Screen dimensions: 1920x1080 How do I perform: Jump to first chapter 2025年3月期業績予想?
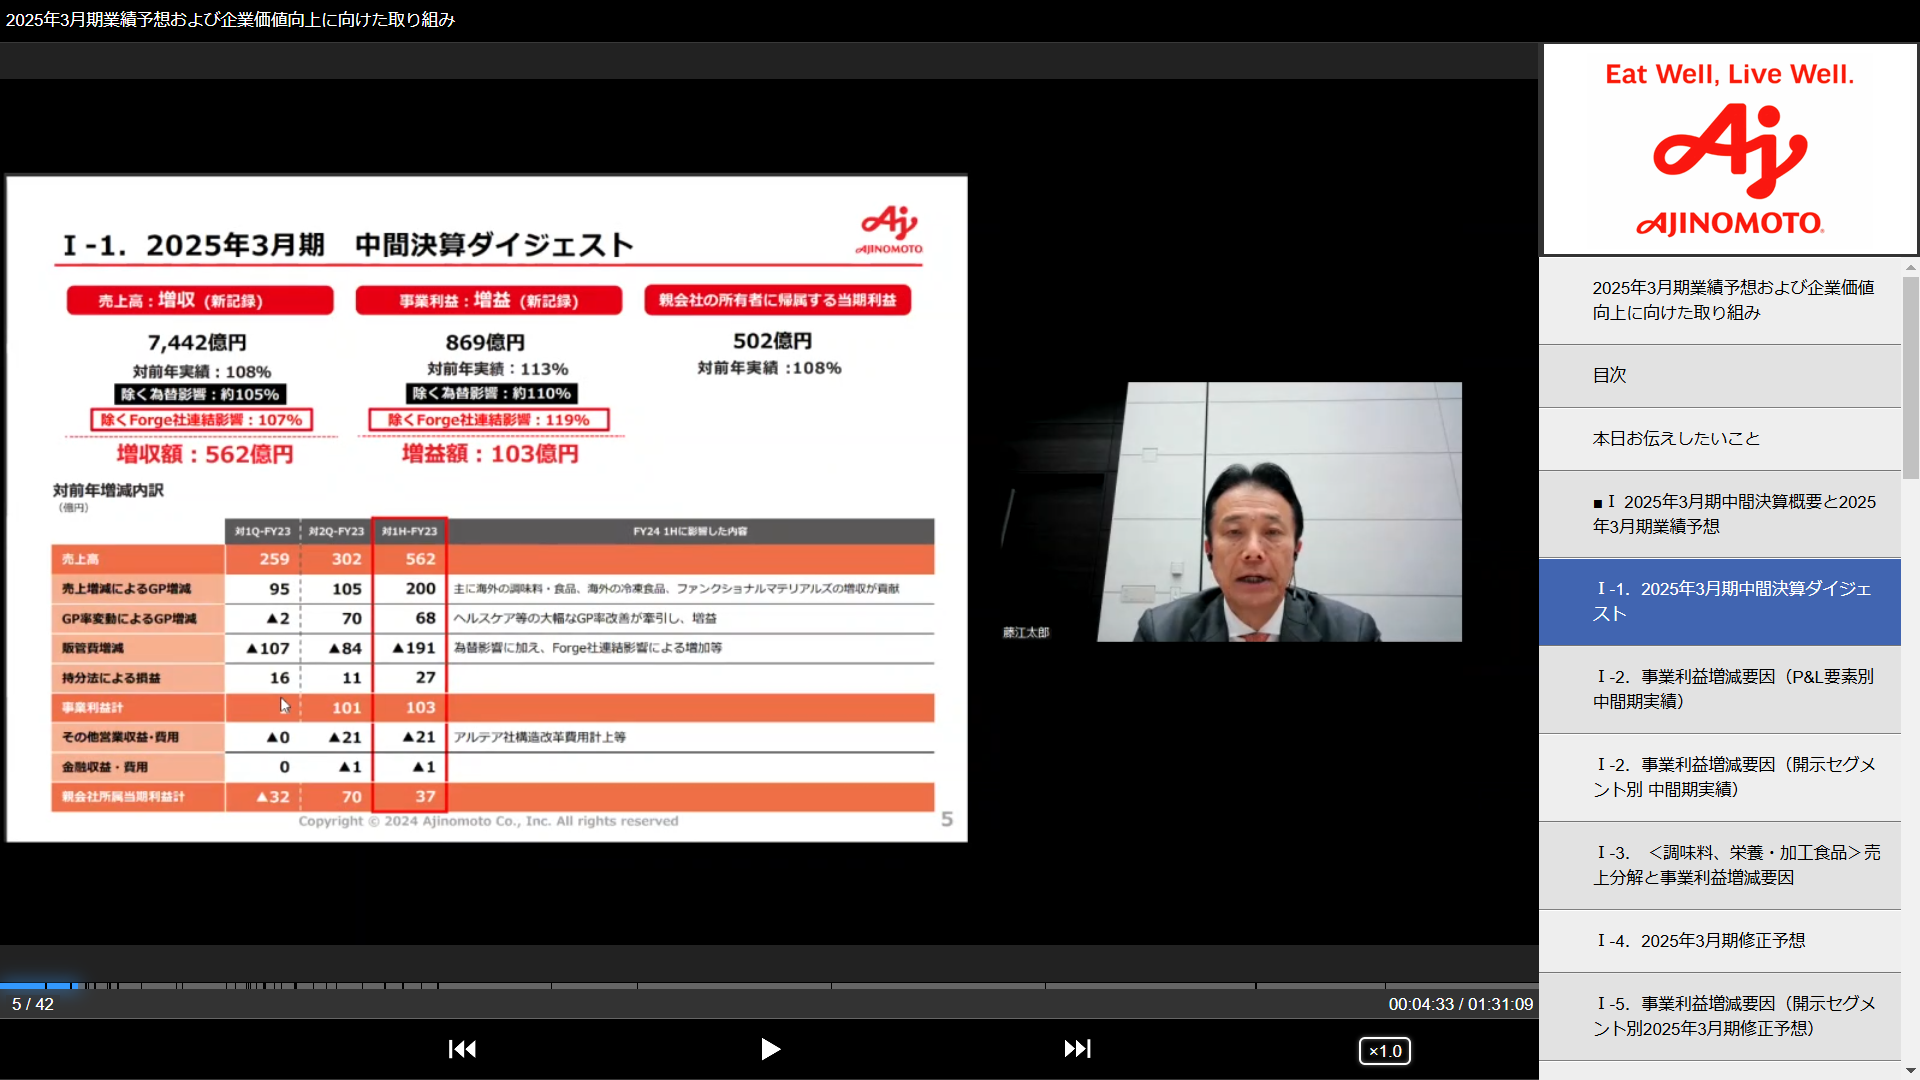(1719, 300)
